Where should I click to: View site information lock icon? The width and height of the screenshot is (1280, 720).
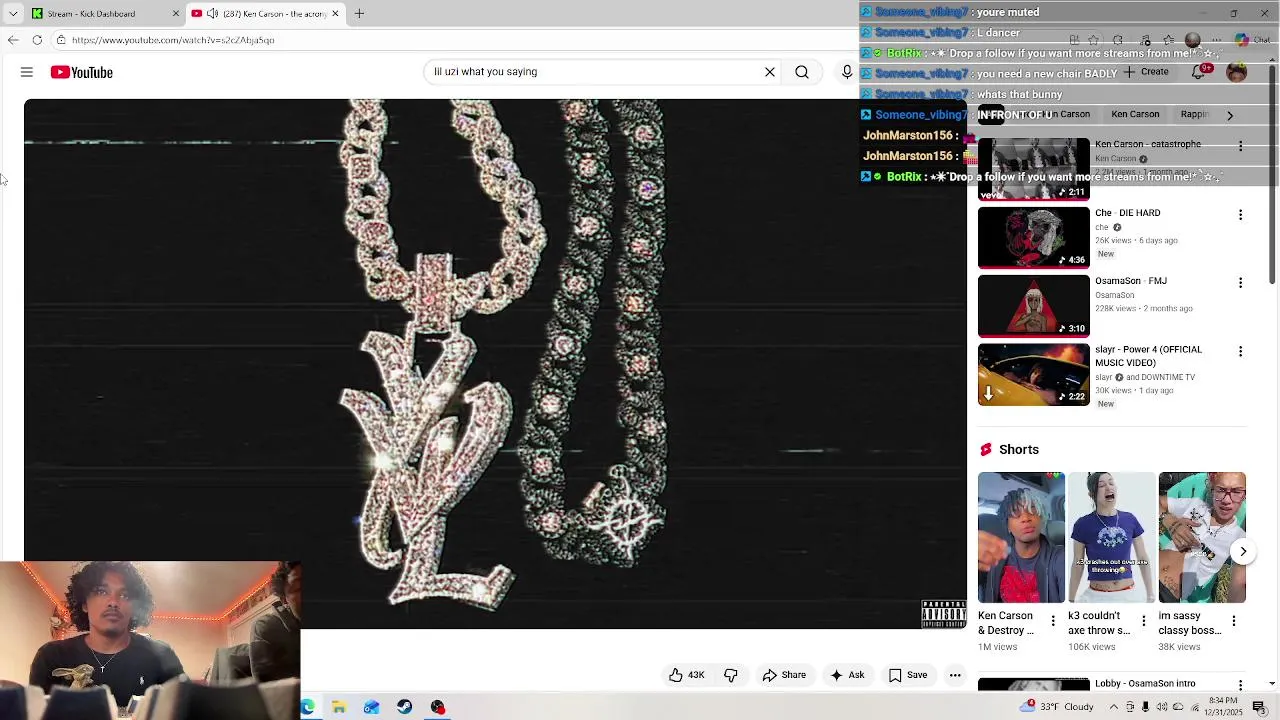pos(61,40)
